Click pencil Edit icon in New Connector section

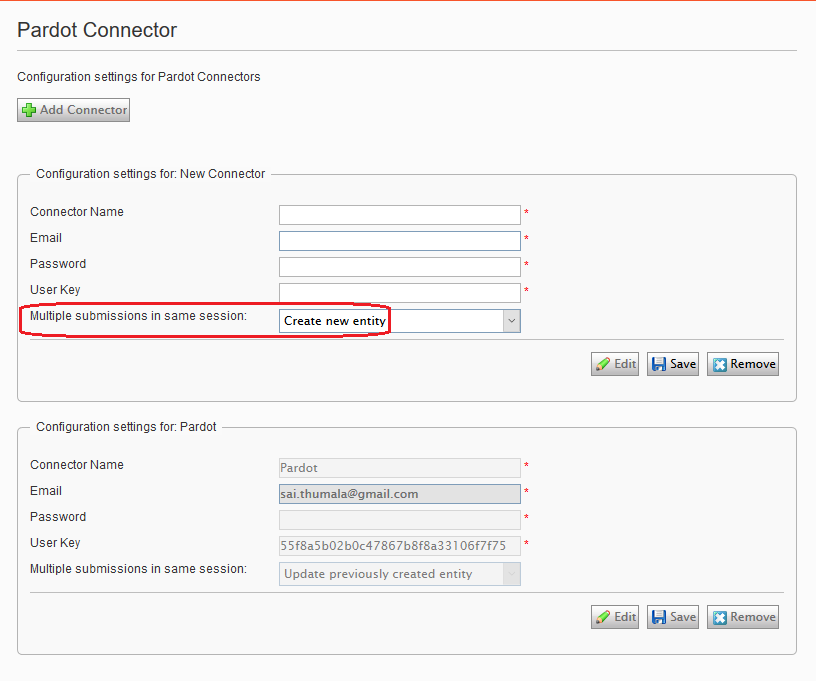tap(602, 364)
